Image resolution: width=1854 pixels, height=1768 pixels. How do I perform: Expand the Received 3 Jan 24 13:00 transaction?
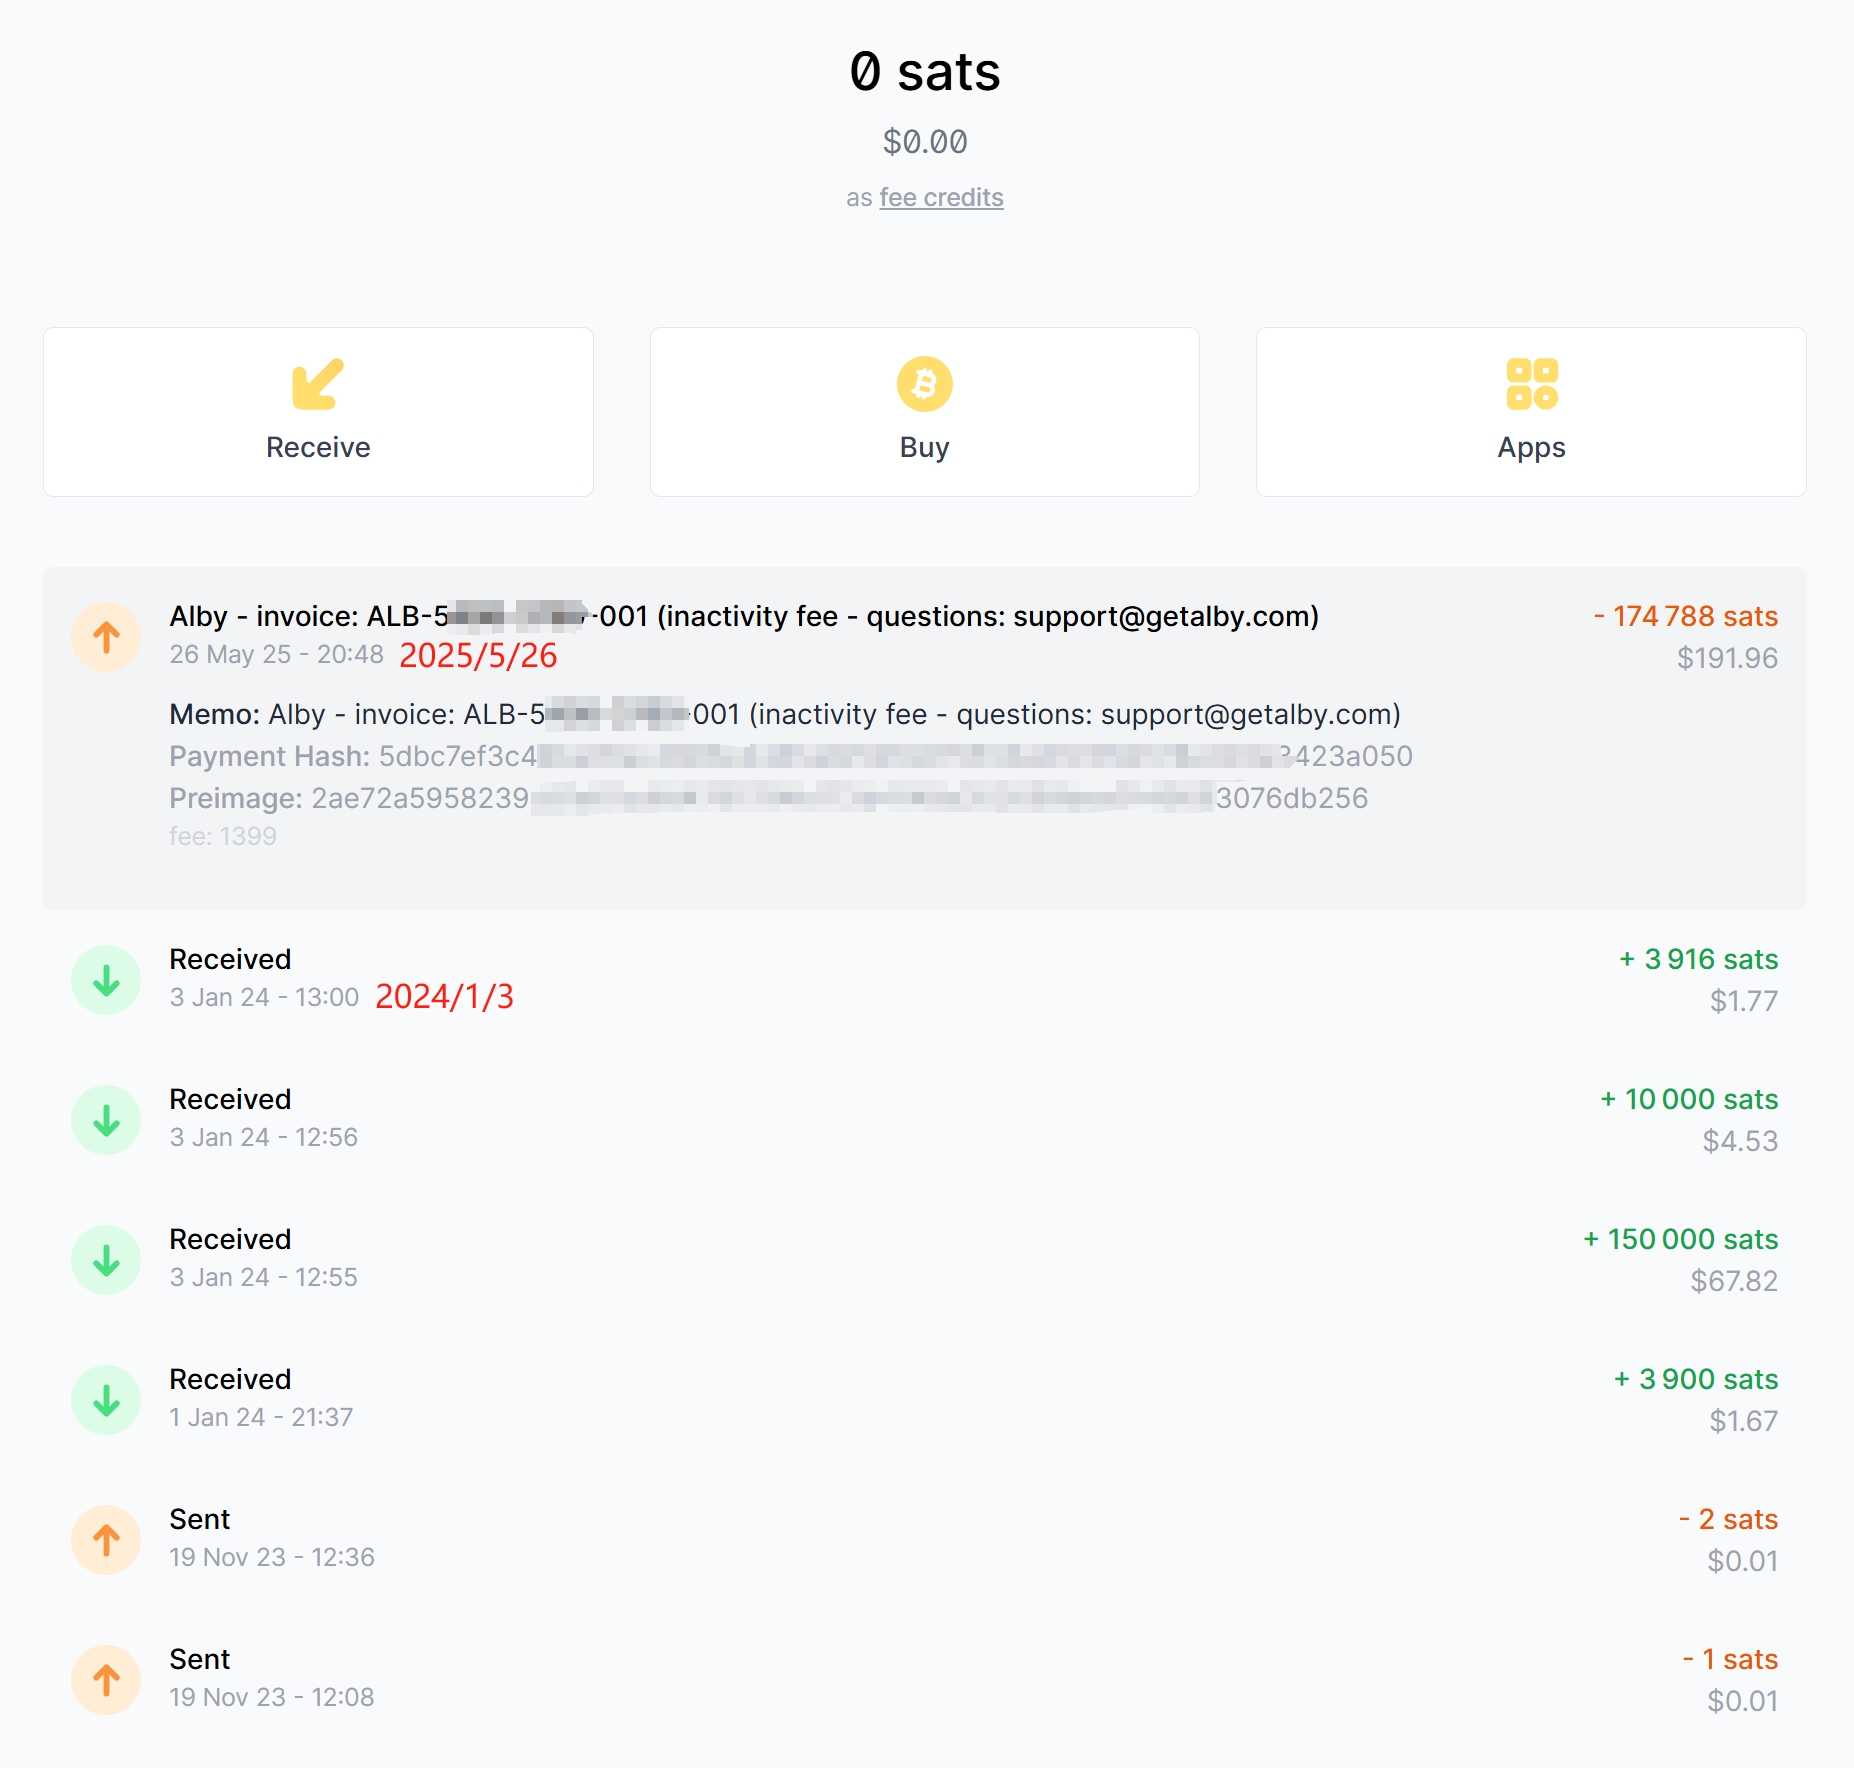(x=230, y=960)
